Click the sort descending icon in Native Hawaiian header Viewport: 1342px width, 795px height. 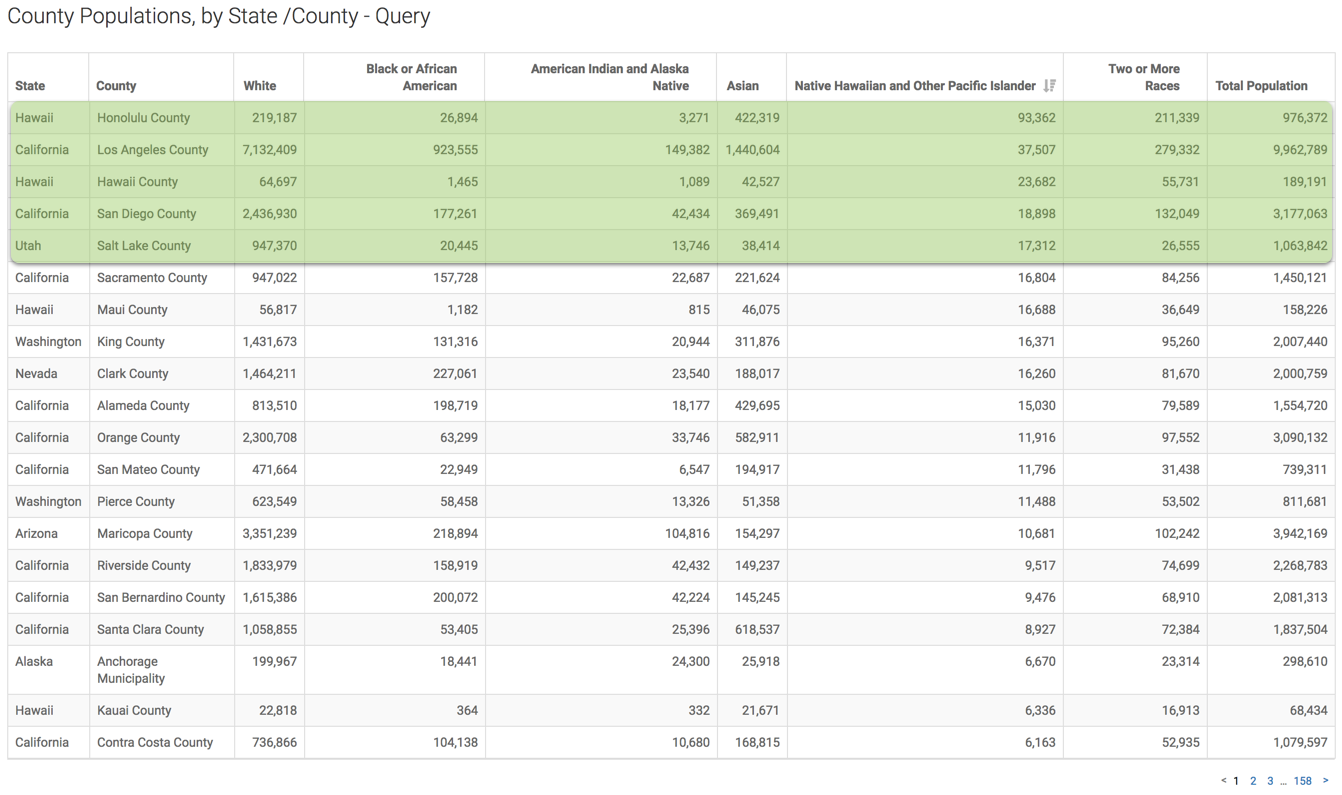[x=1049, y=86]
